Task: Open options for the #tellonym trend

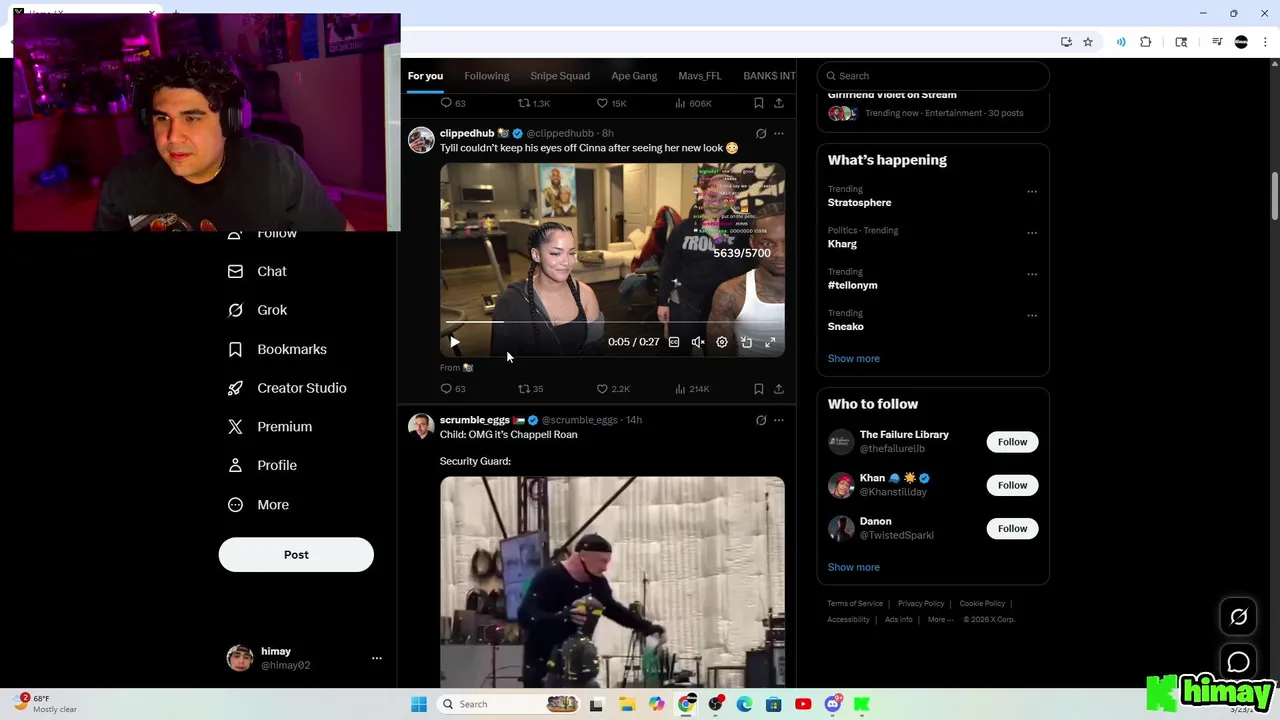Action: [1032, 274]
